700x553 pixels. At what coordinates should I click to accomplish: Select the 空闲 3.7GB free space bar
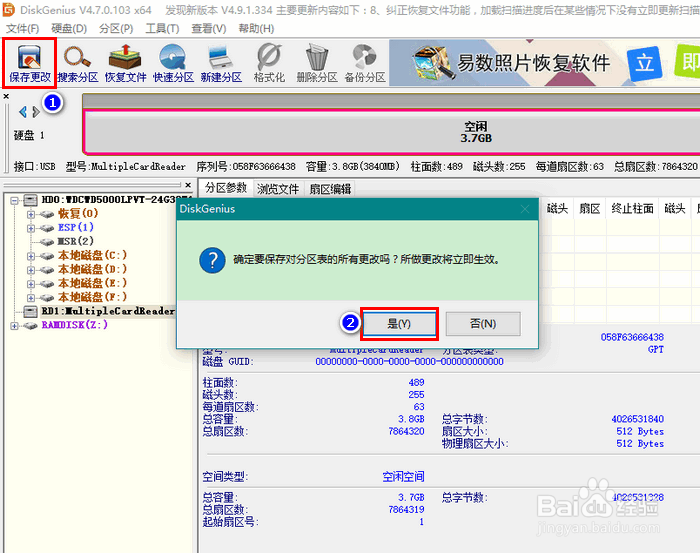click(x=392, y=132)
